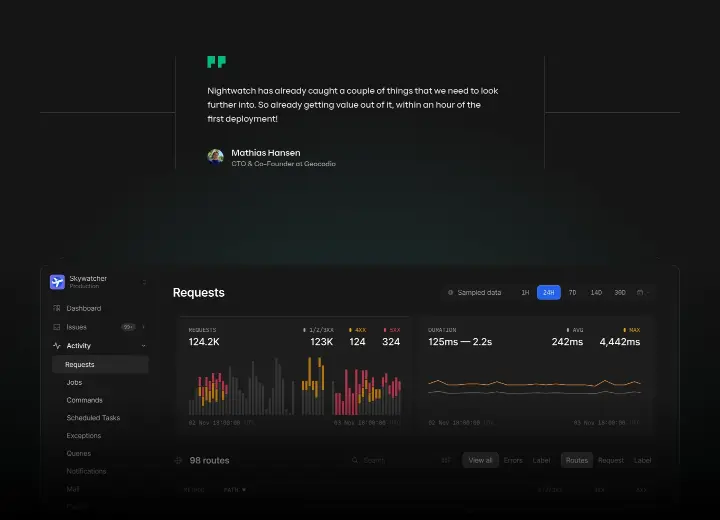This screenshot has width=720, height=520.
Task: Click Mathias Hansen's avatar photo
Action: pos(215,157)
